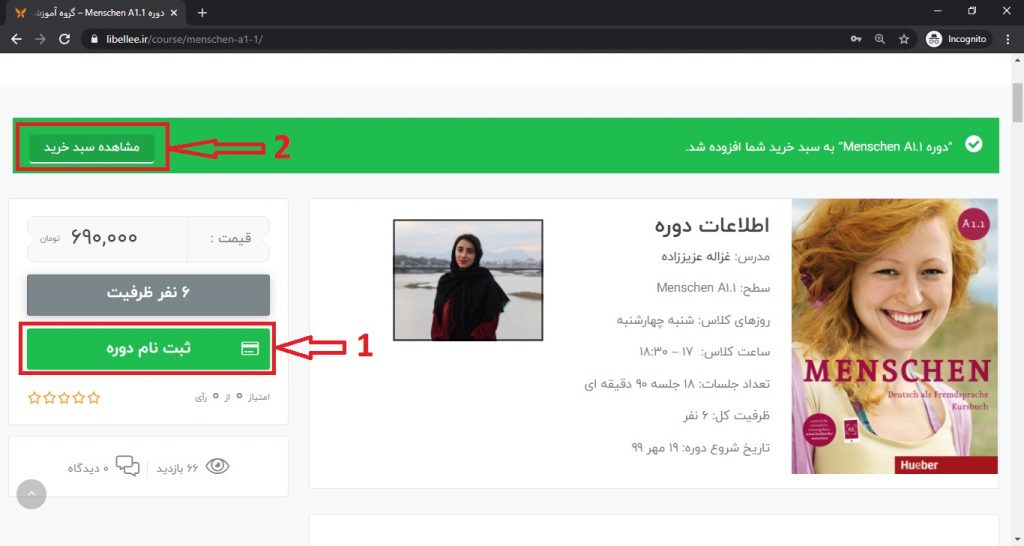The width and height of the screenshot is (1024, 546).
Task: Click the ۰ دیدگاه comments count text
Action: point(88,468)
